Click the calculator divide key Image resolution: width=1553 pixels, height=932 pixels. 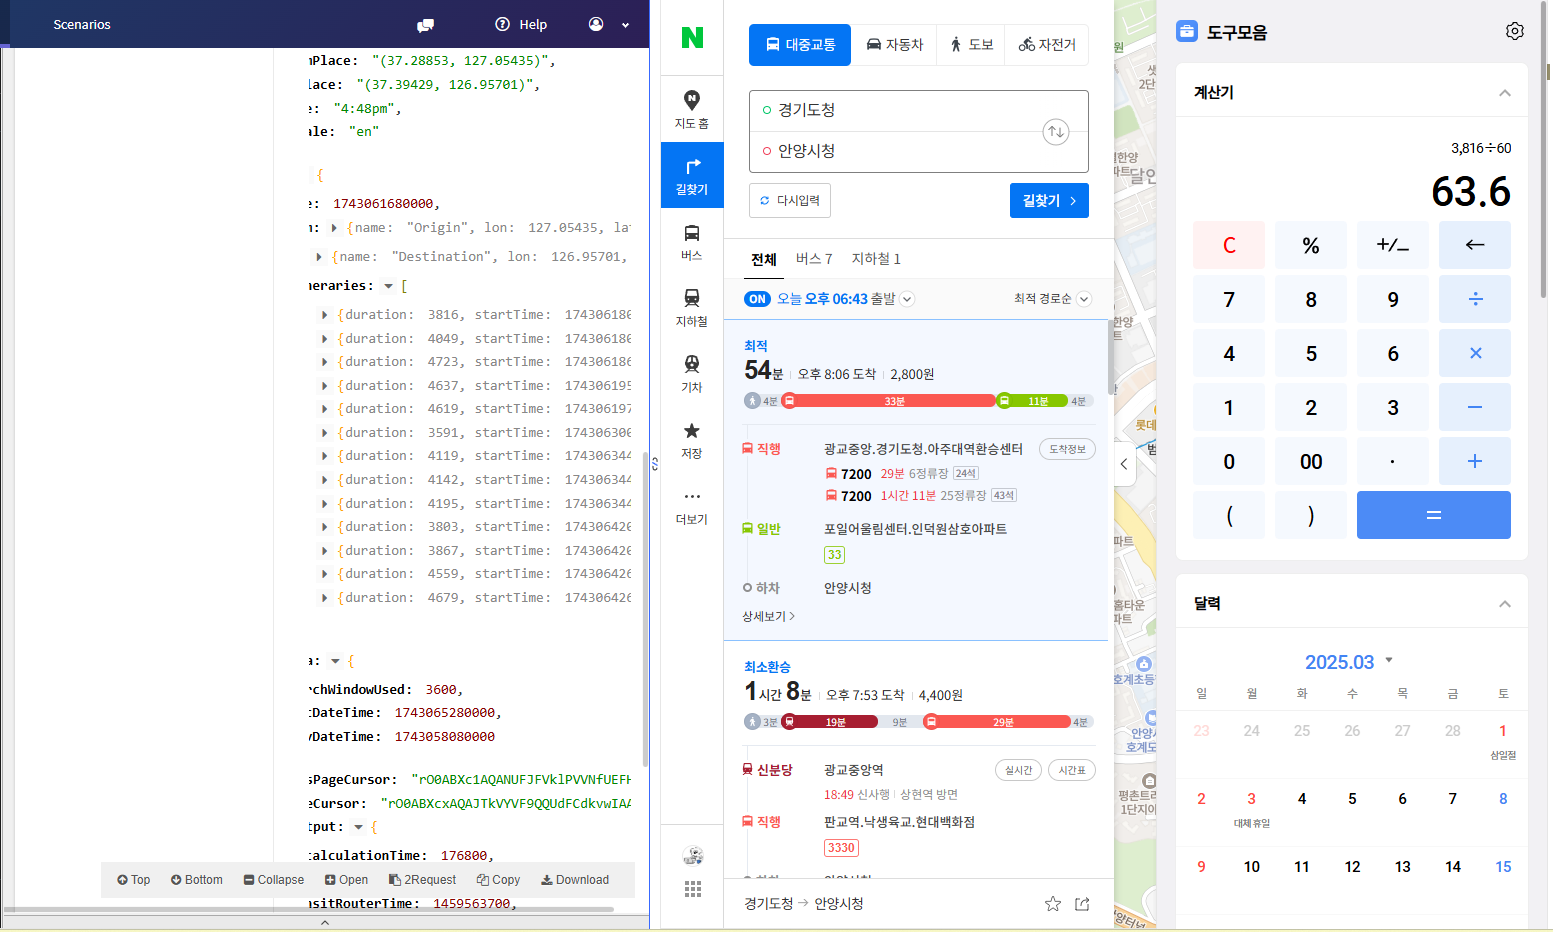point(1474,299)
